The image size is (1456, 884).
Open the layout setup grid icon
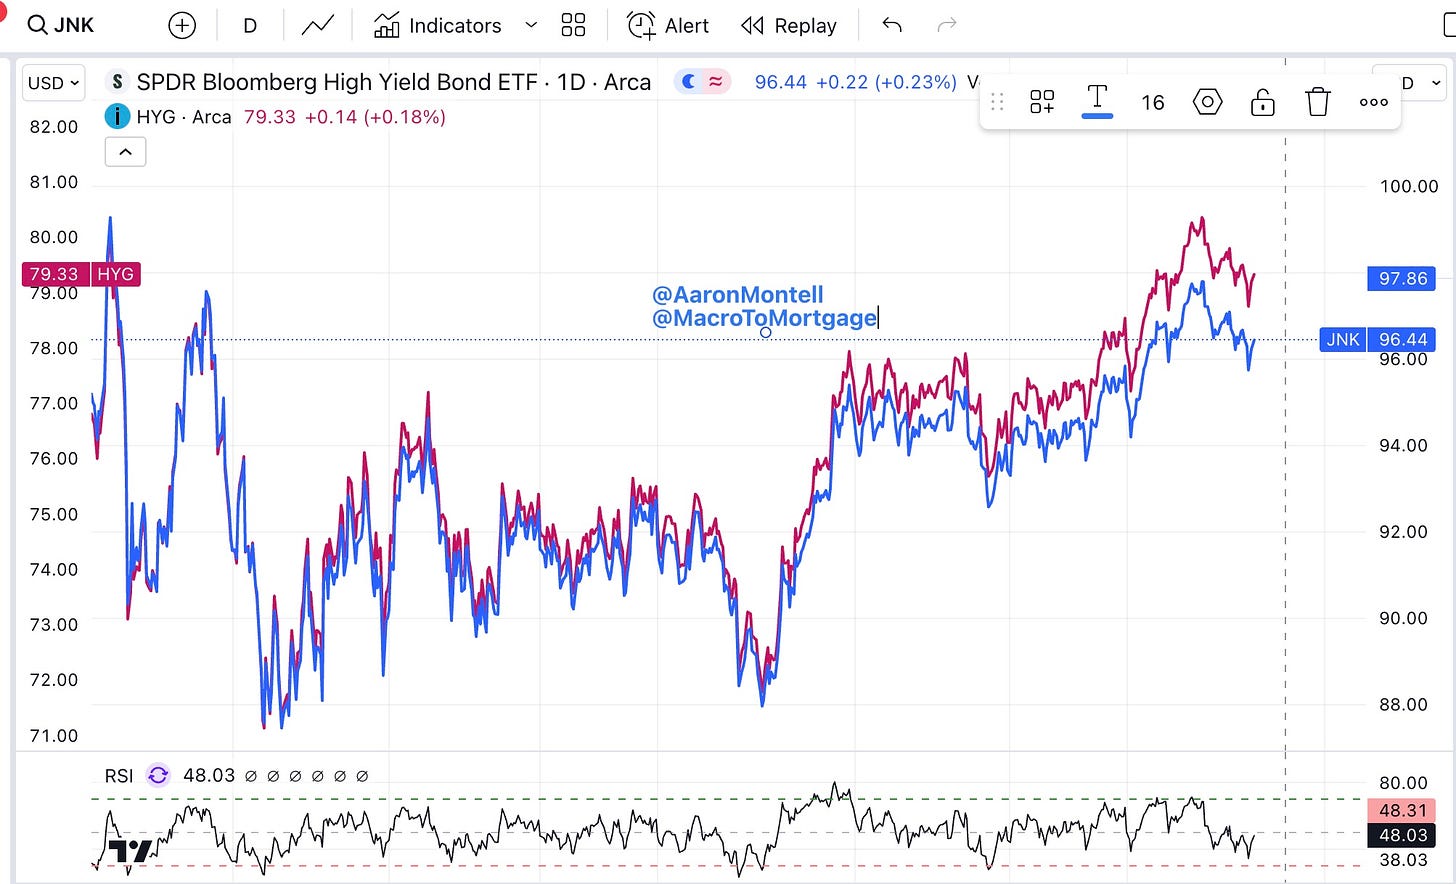tap(574, 25)
